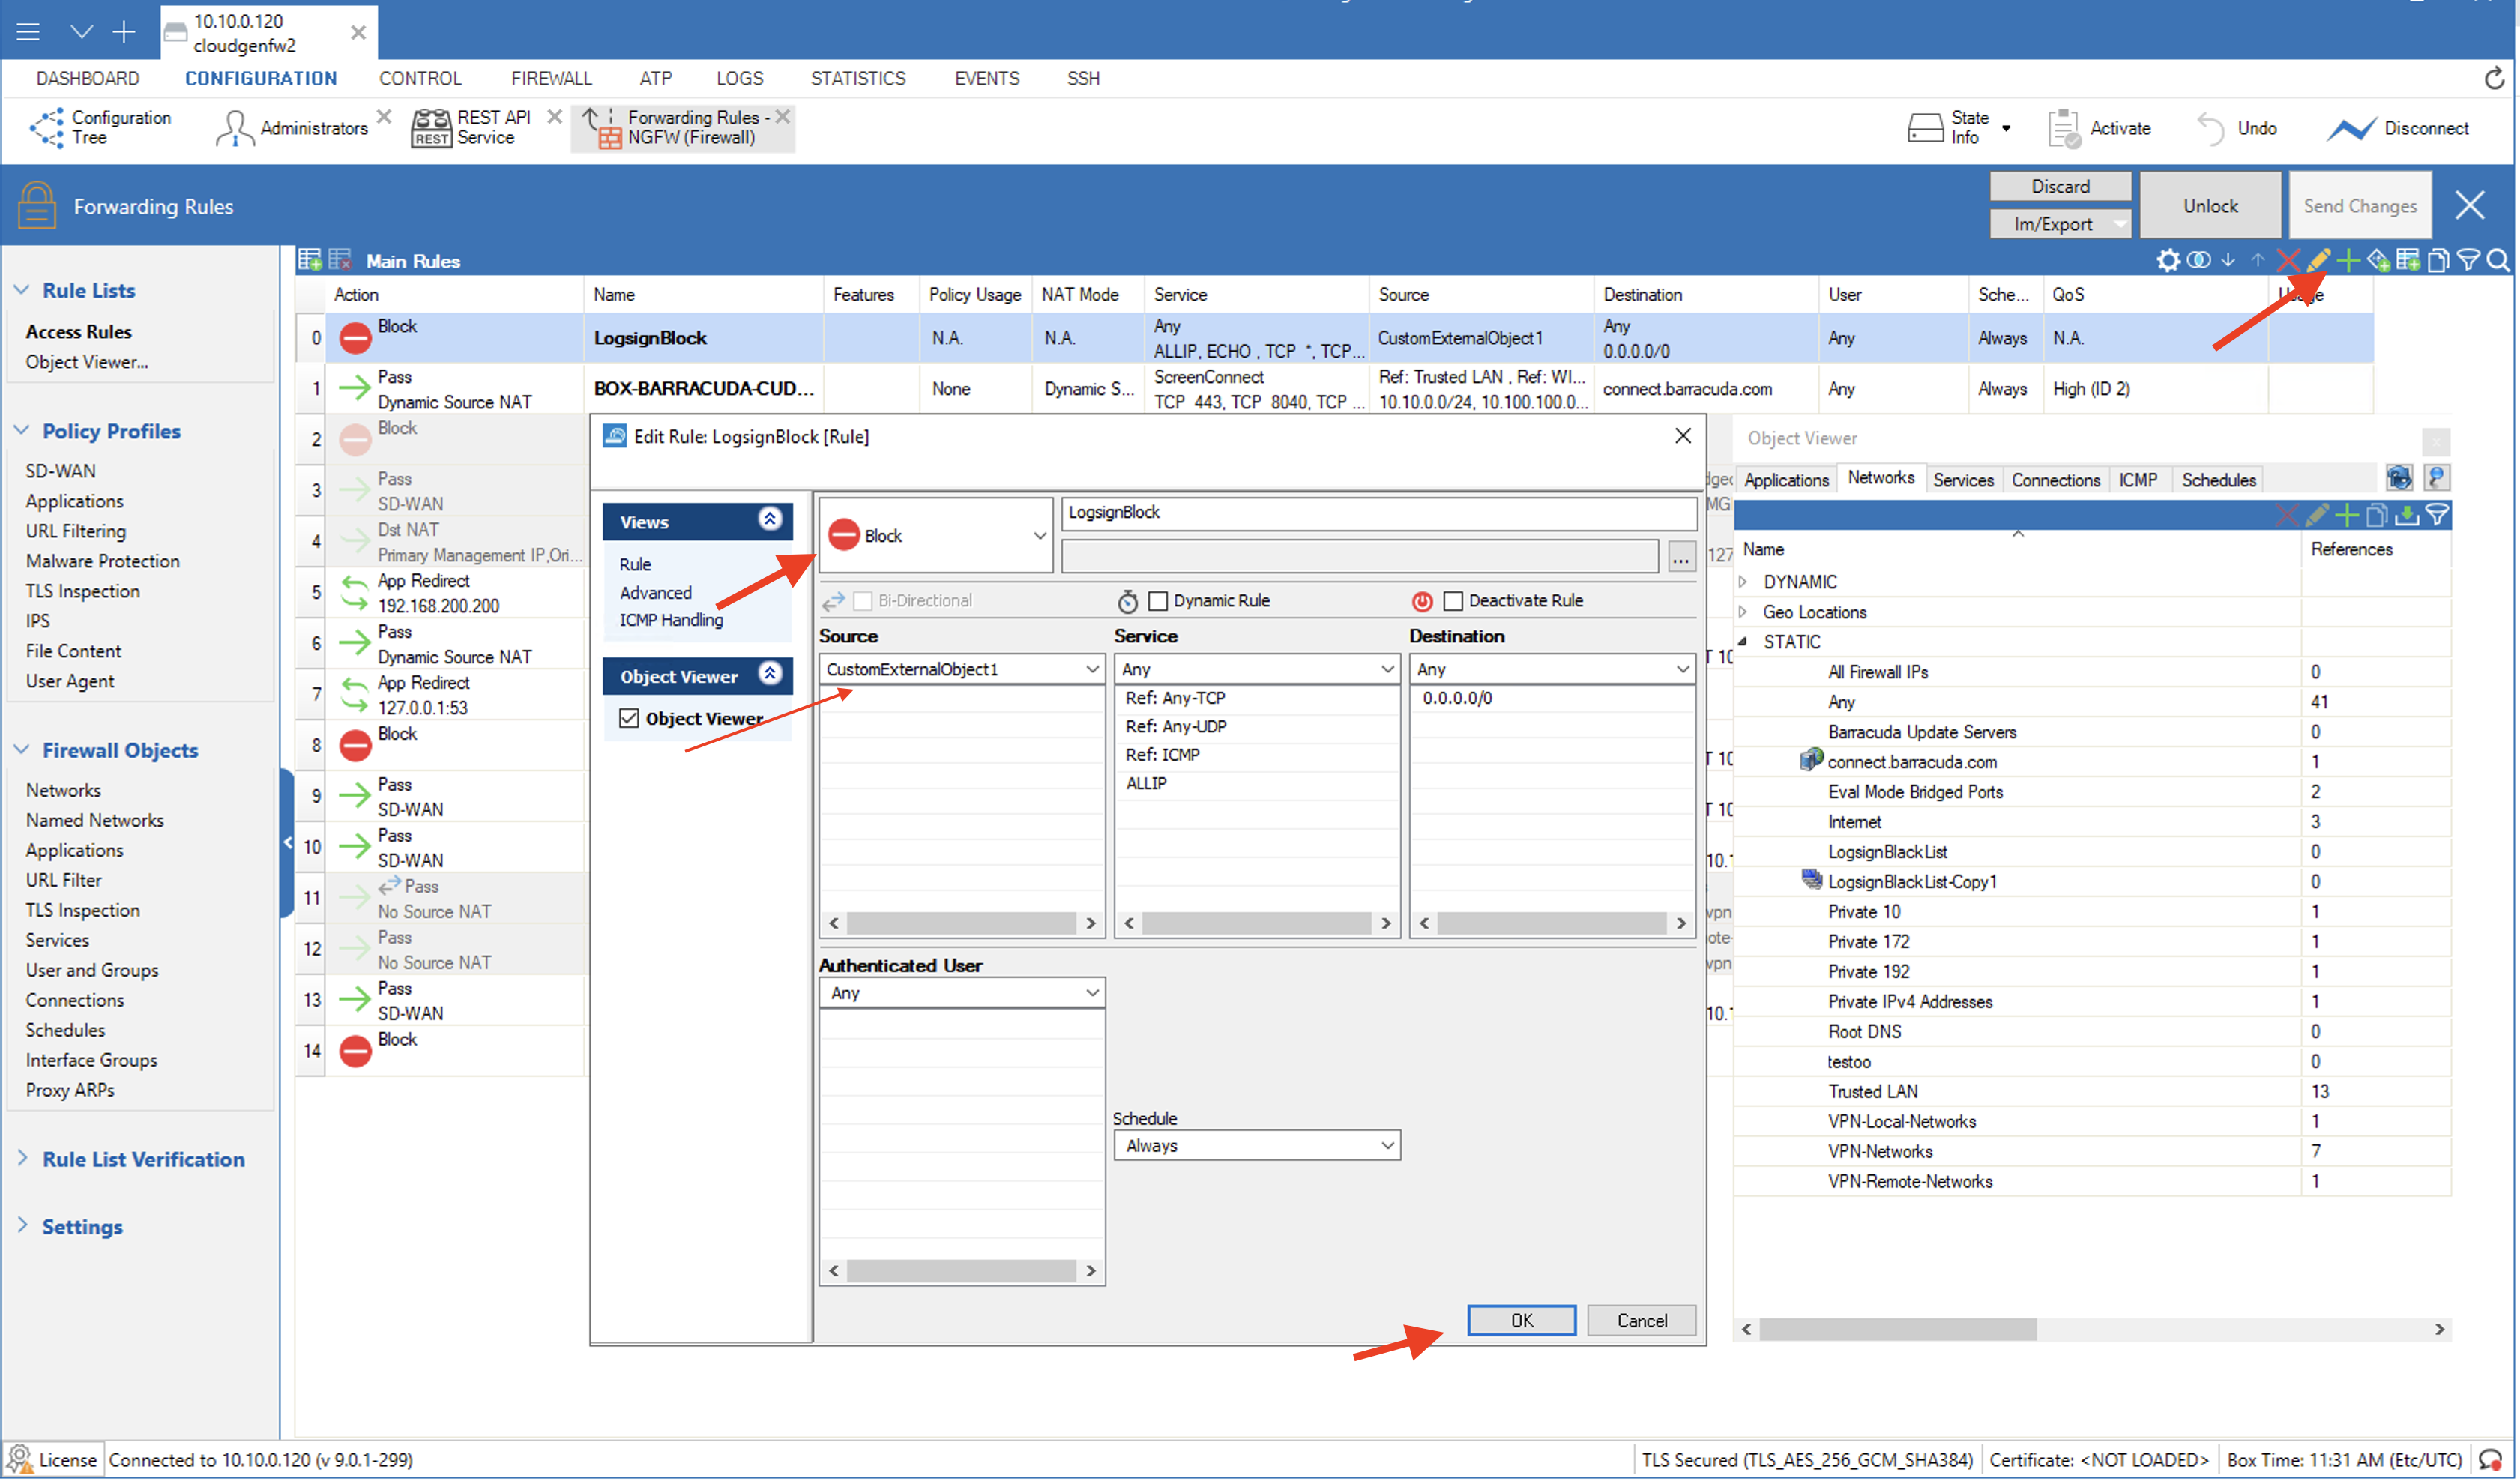Add new rule with green plus icon
Image resolution: width=2520 pixels, height=1484 pixels.
click(2348, 261)
